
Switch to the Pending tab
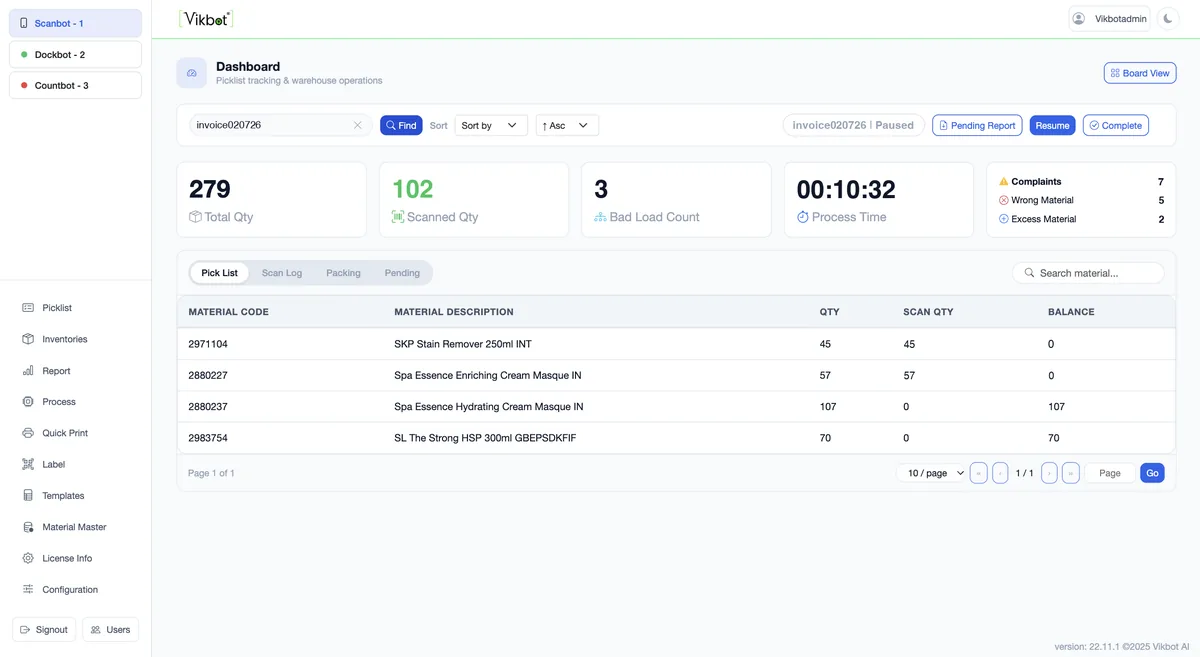(402, 273)
